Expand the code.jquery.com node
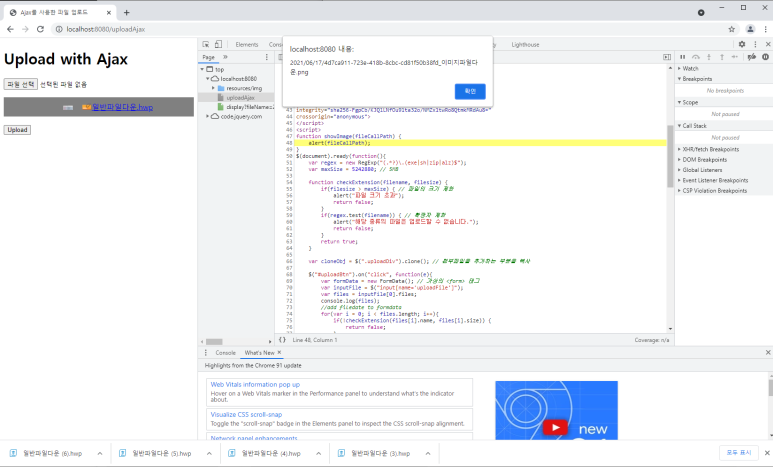 click(208, 116)
